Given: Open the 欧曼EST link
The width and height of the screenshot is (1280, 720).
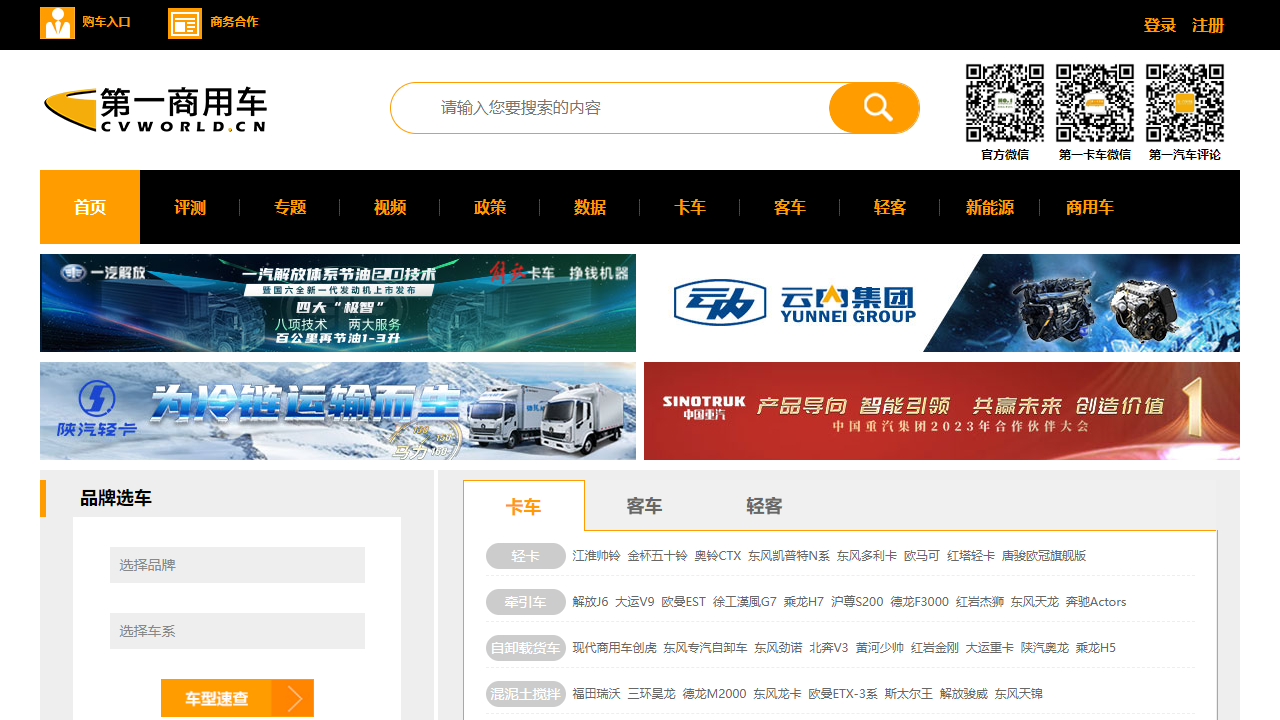Looking at the screenshot, I should point(684,602).
